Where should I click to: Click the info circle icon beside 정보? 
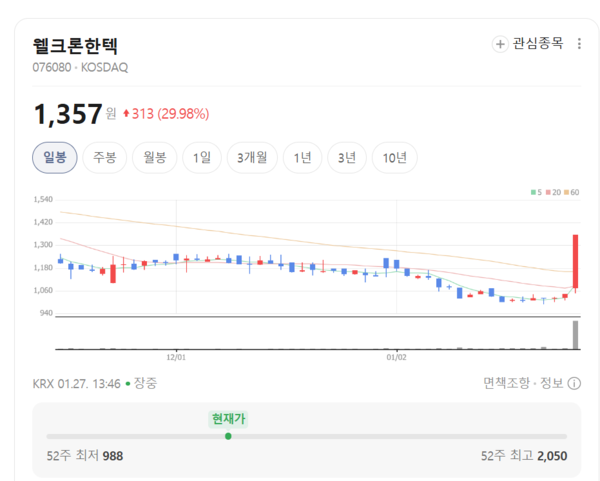click(574, 383)
